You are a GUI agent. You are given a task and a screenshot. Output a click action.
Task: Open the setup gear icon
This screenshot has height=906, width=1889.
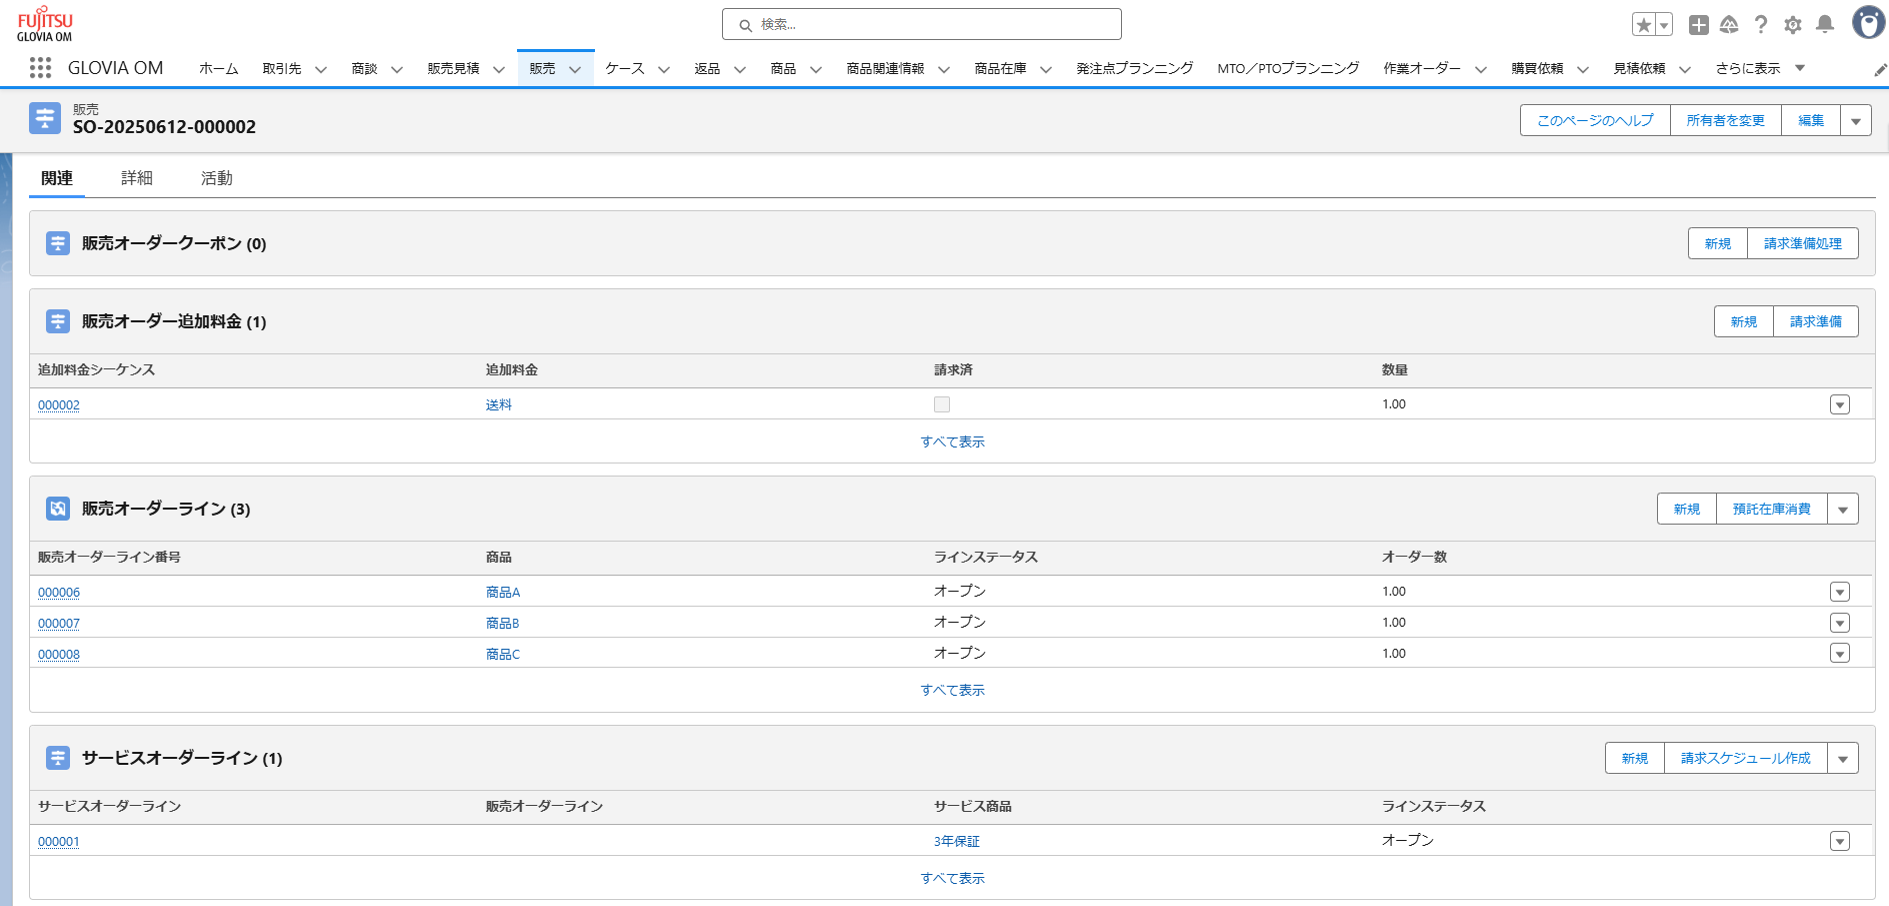pyautogui.click(x=1793, y=25)
